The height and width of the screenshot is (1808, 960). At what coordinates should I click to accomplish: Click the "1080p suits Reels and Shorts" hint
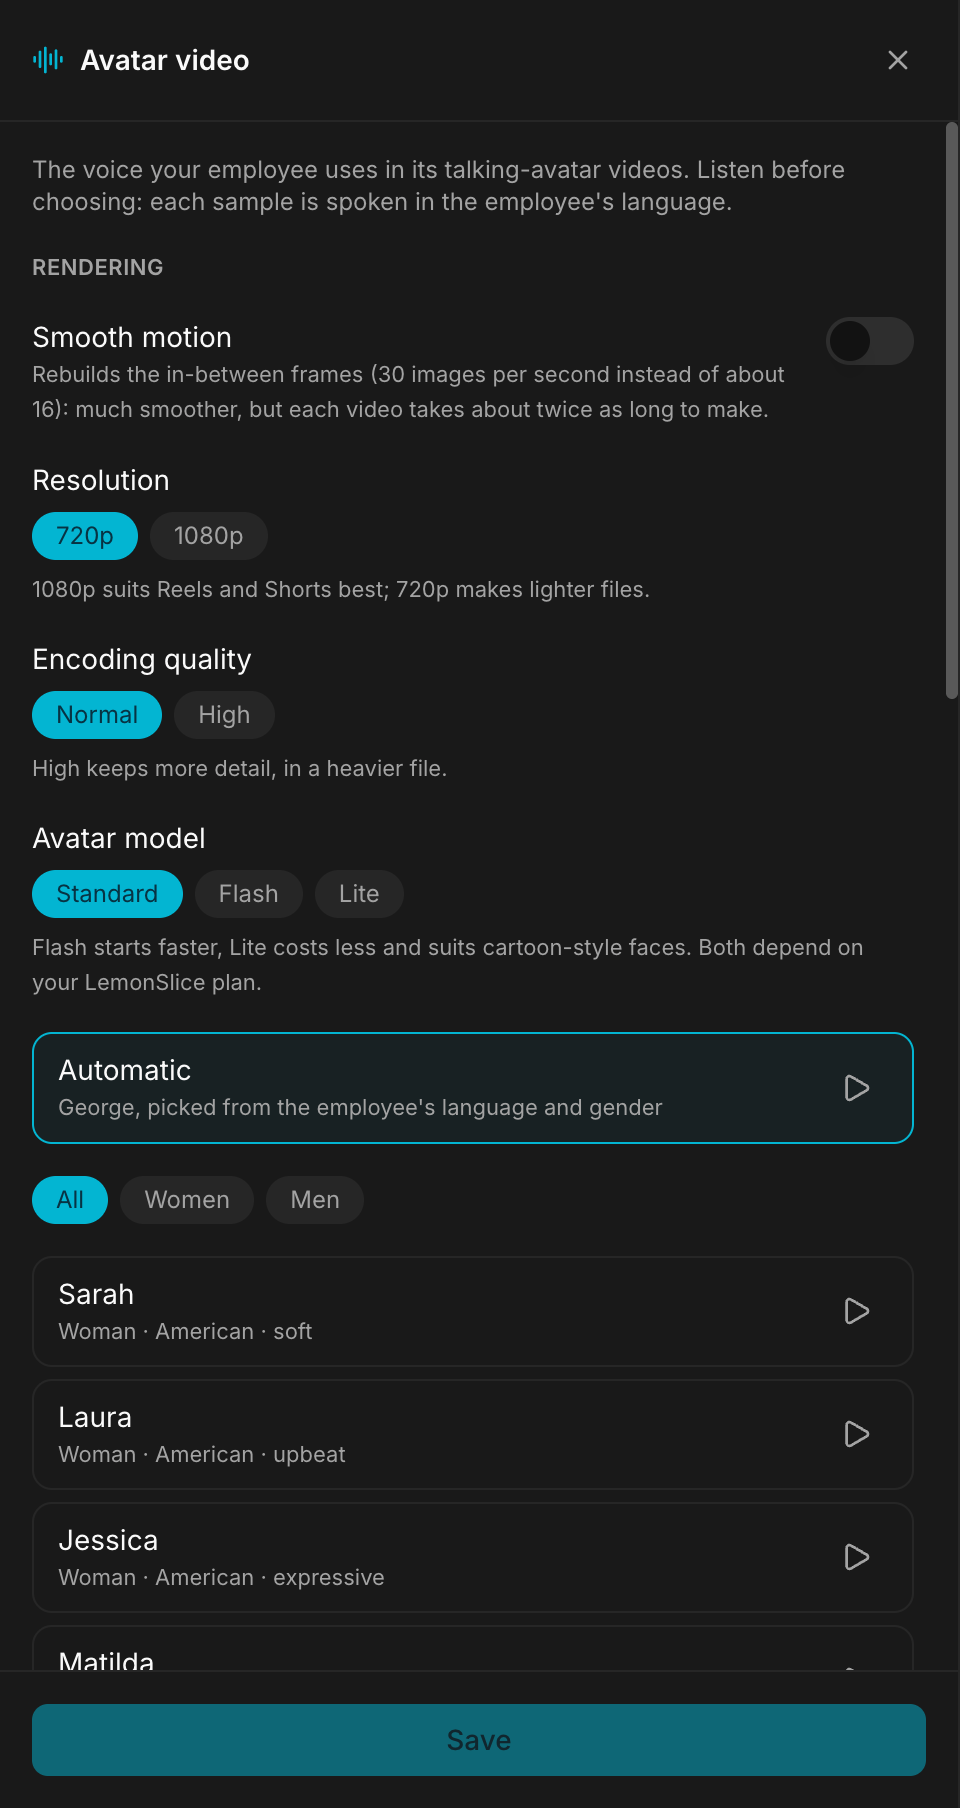(x=341, y=590)
